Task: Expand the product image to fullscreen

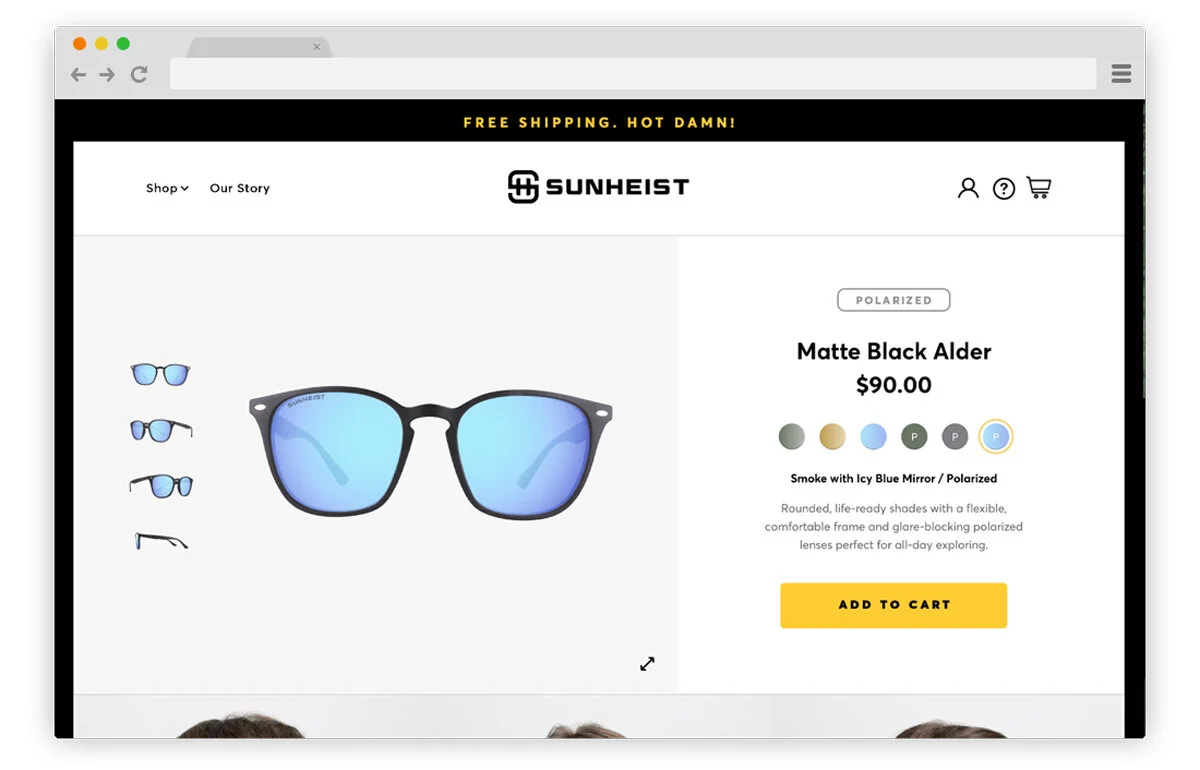Action: [x=647, y=663]
